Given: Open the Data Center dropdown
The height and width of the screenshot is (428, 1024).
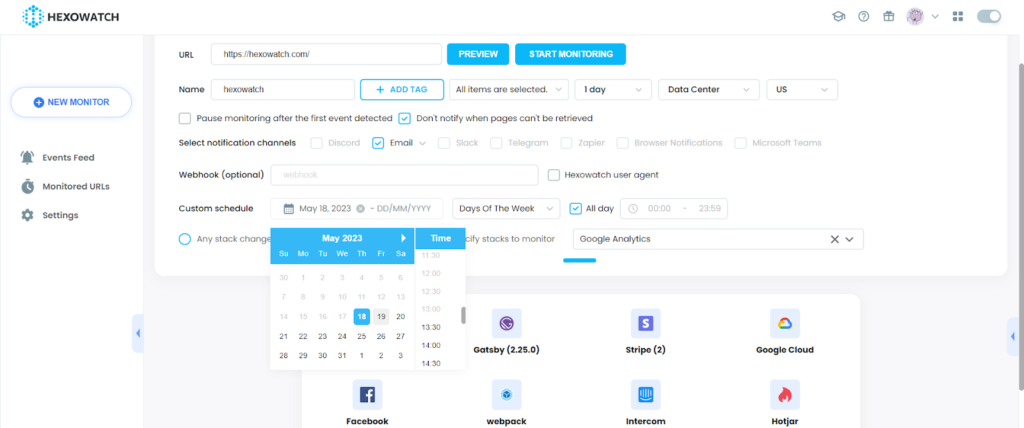Looking at the screenshot, I should click(709, 90).
